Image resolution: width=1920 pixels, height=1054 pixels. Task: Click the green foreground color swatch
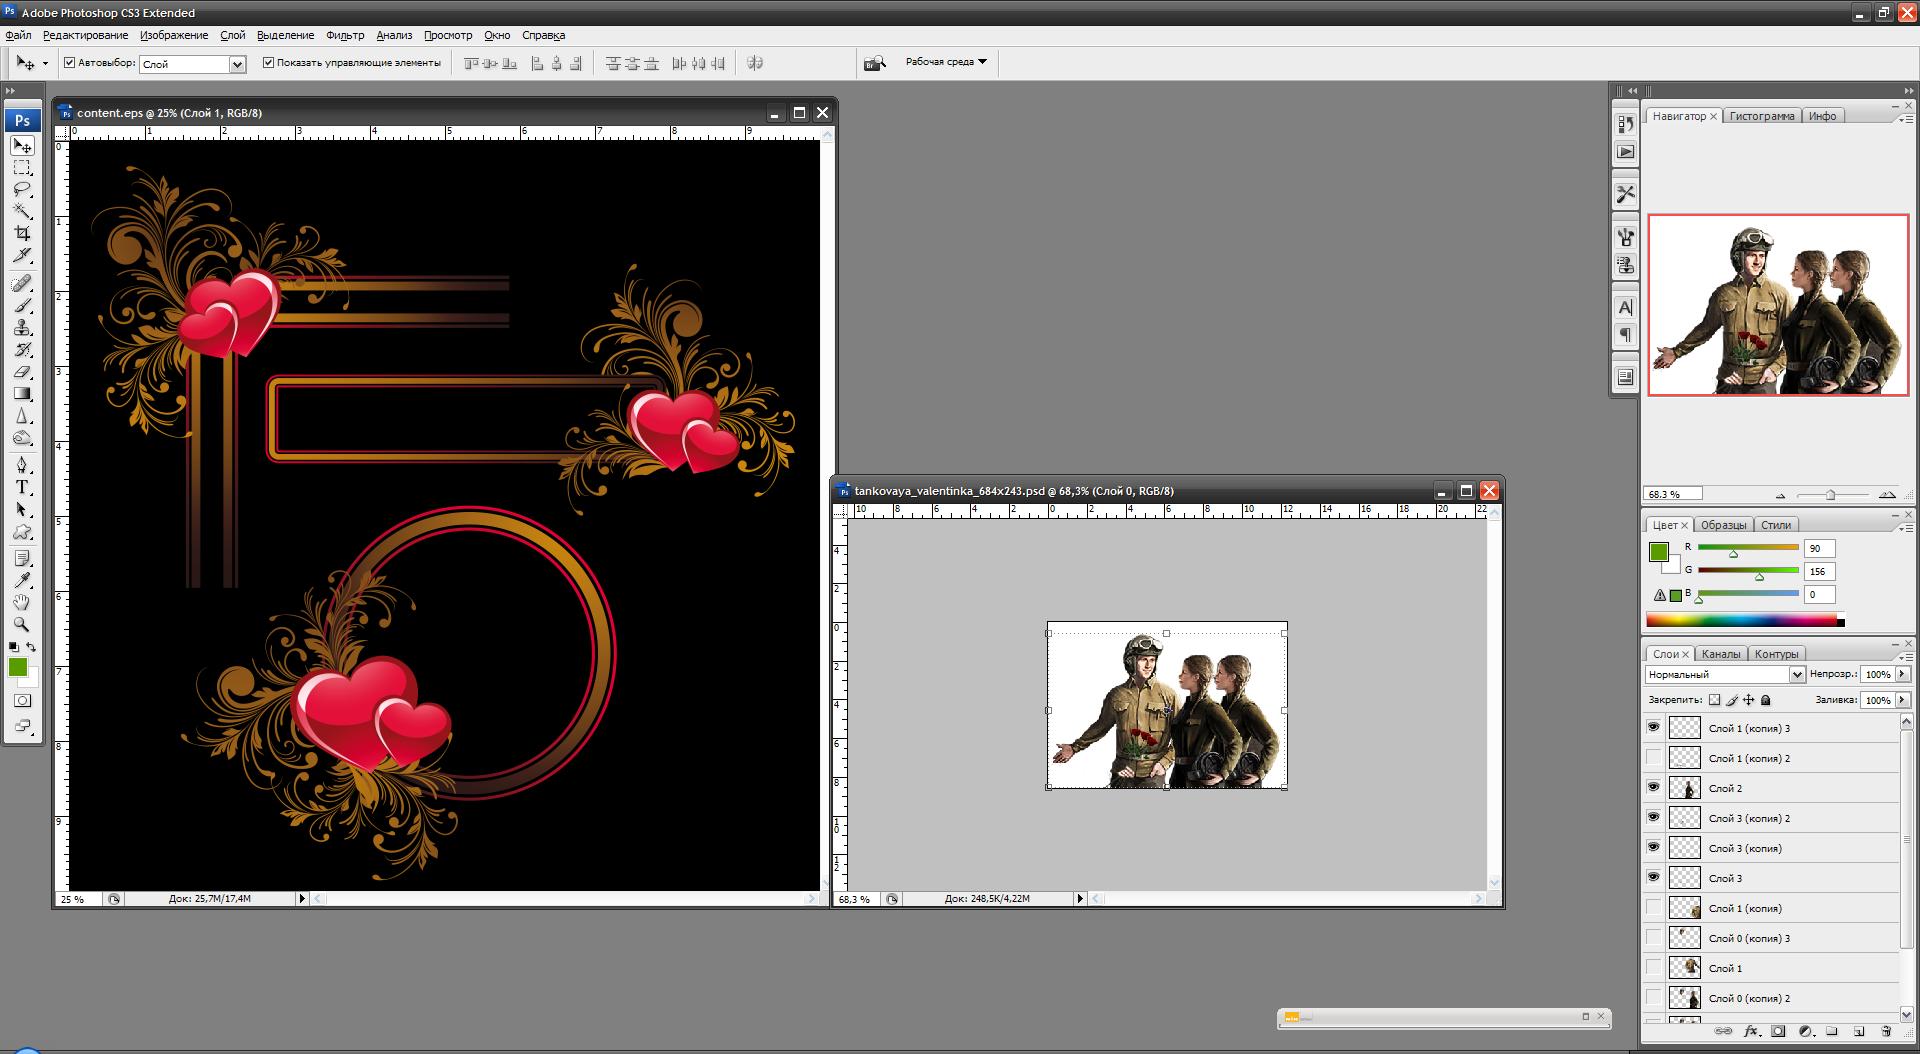coord(18,668)
